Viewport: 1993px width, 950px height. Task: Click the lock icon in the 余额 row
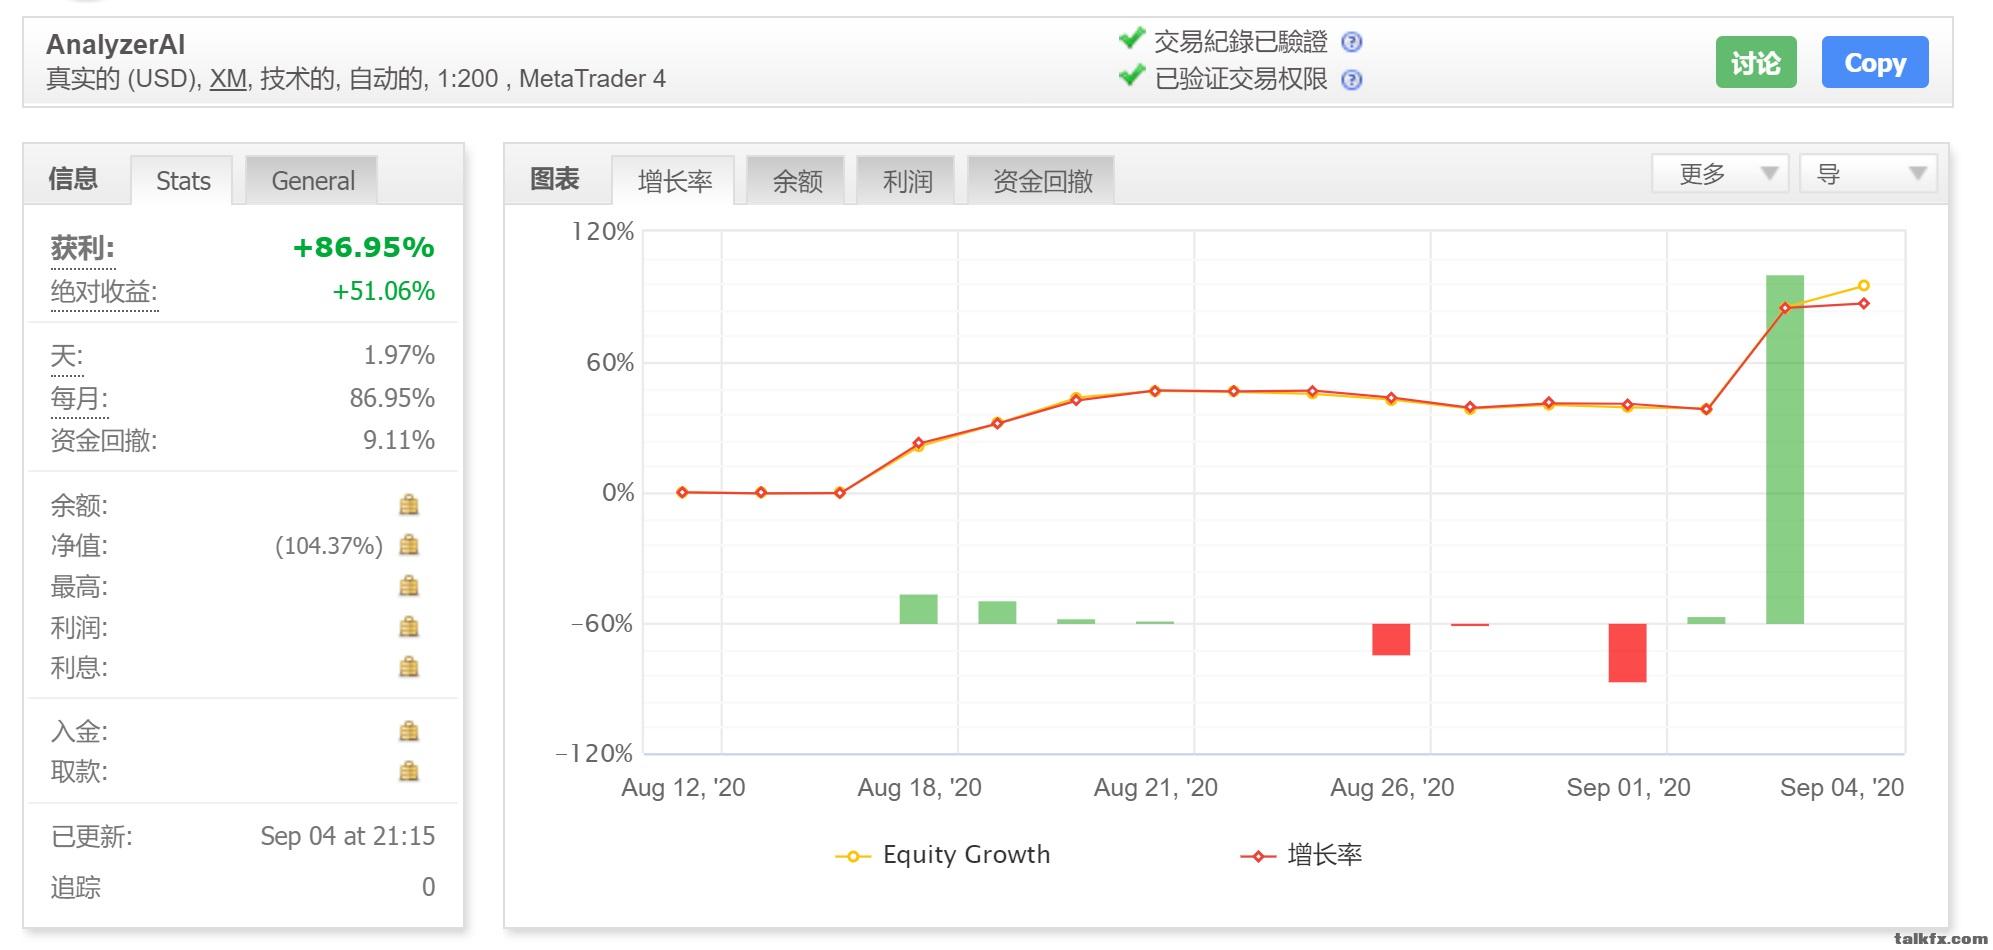(409, 505)
